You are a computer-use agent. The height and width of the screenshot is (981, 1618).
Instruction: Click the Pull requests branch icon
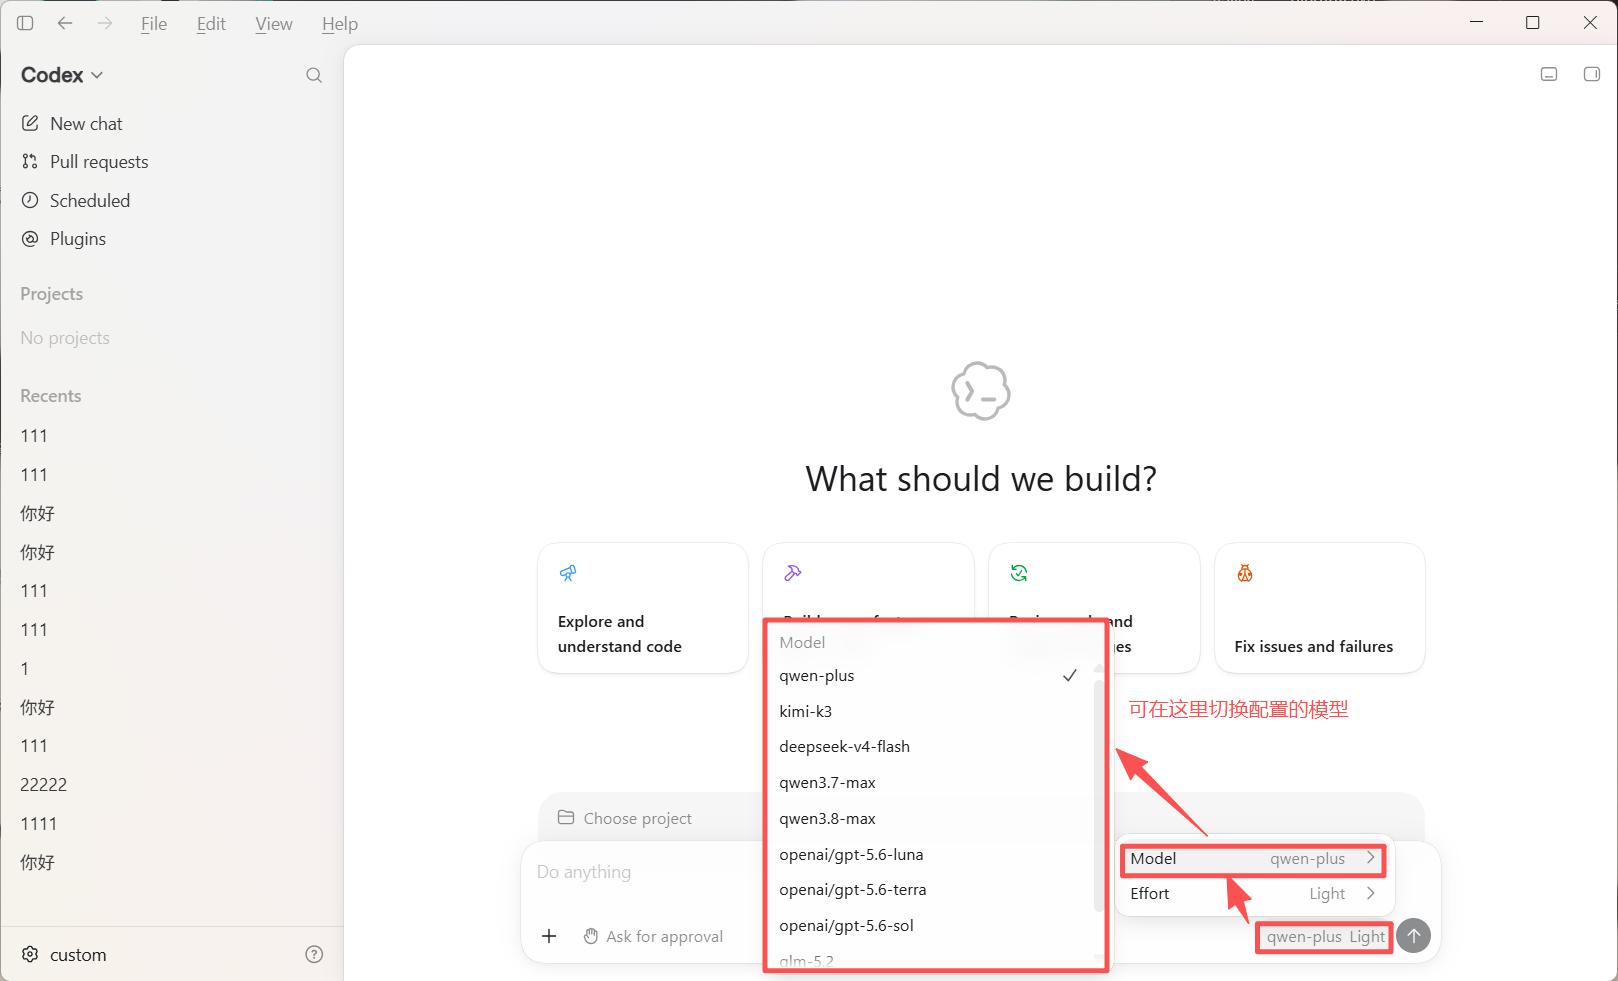coord(30,161)
